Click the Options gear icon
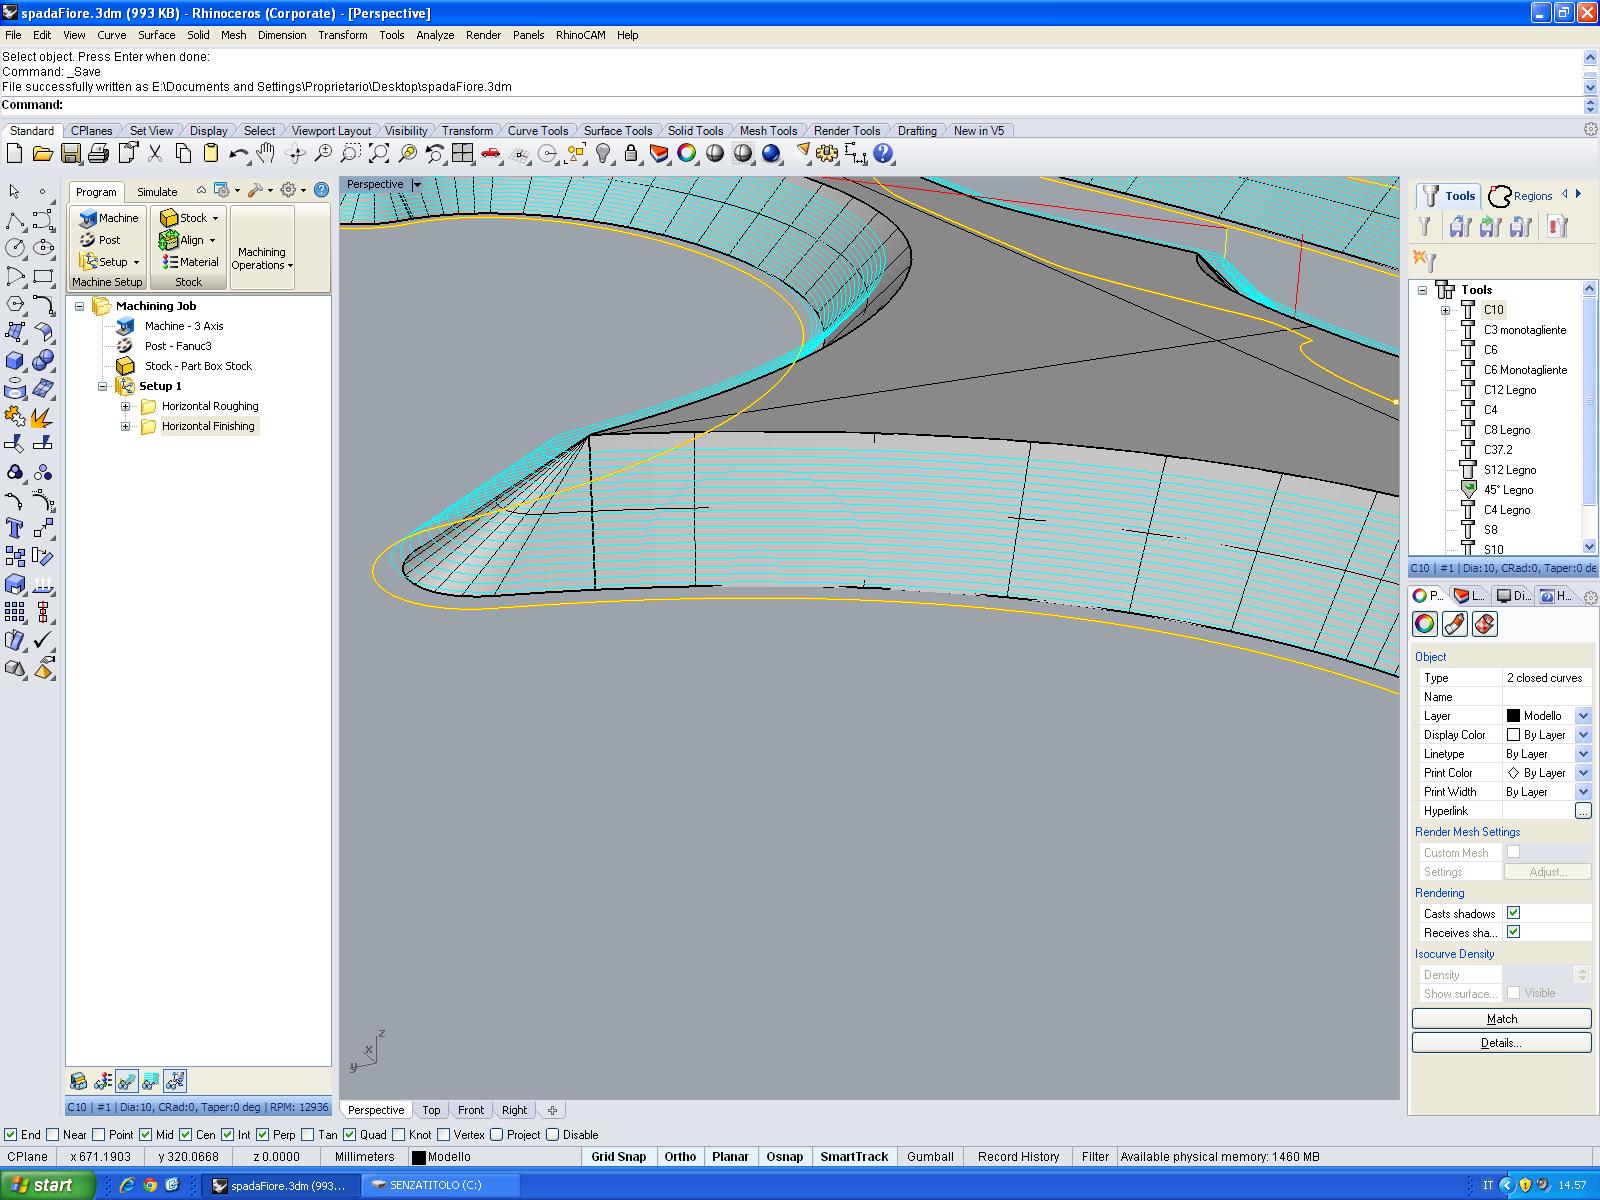 coord(827,153)
